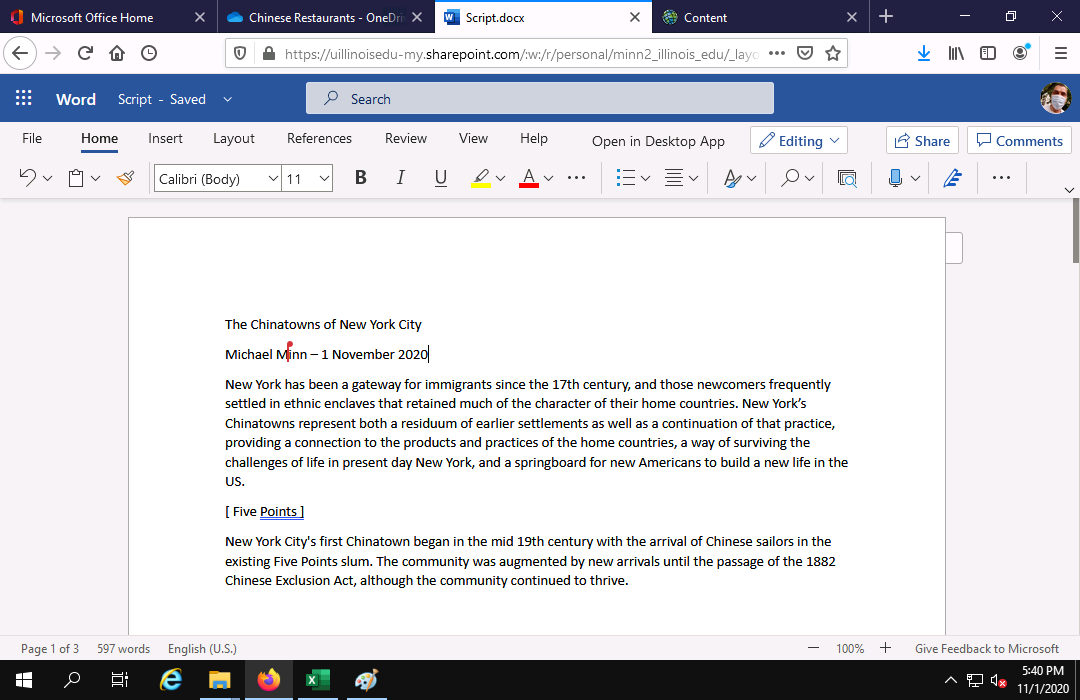Toggle underline formatting

click(x=440, y=178)
